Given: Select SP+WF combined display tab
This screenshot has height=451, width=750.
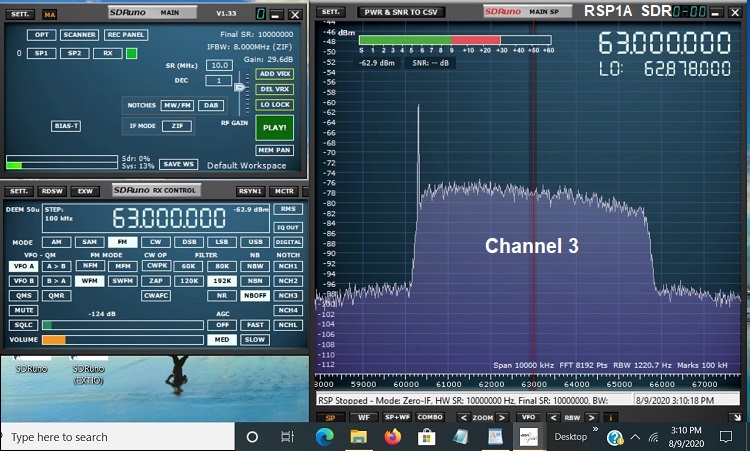Looking at the screenshot, I should pos(397,417).
